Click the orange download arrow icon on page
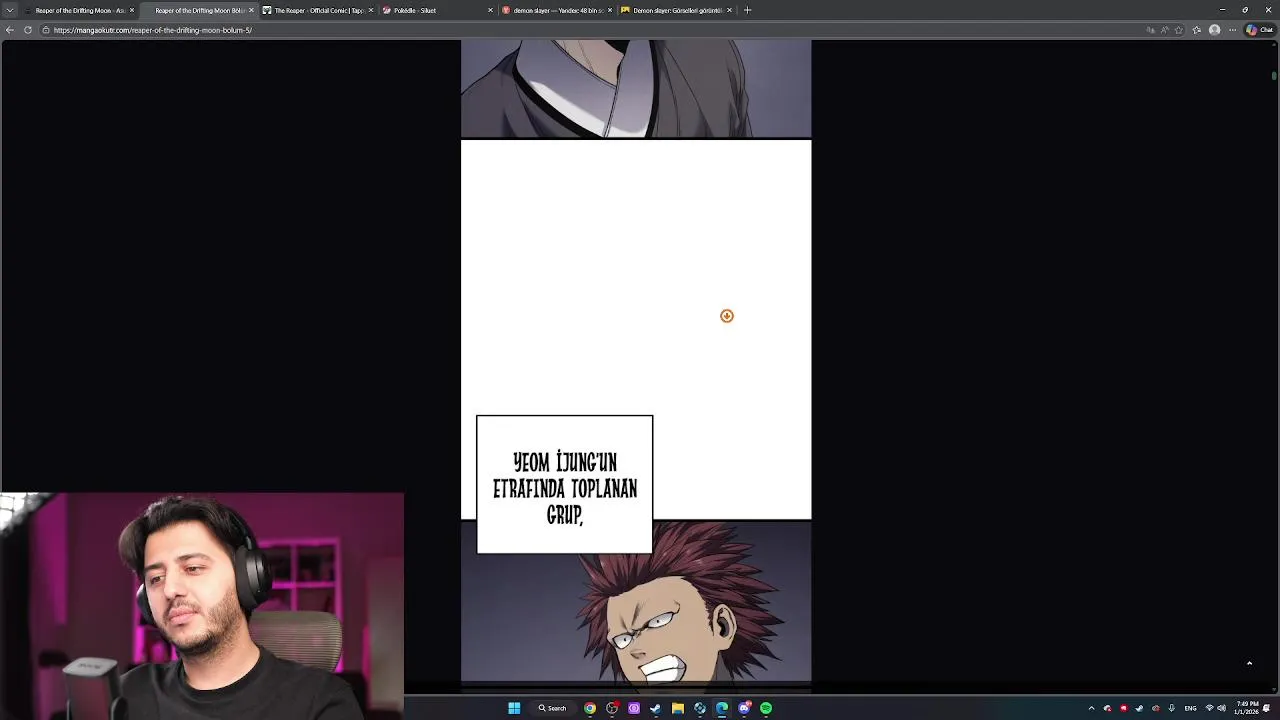This screenshot has width=1280, height=720. pos(727,316)
